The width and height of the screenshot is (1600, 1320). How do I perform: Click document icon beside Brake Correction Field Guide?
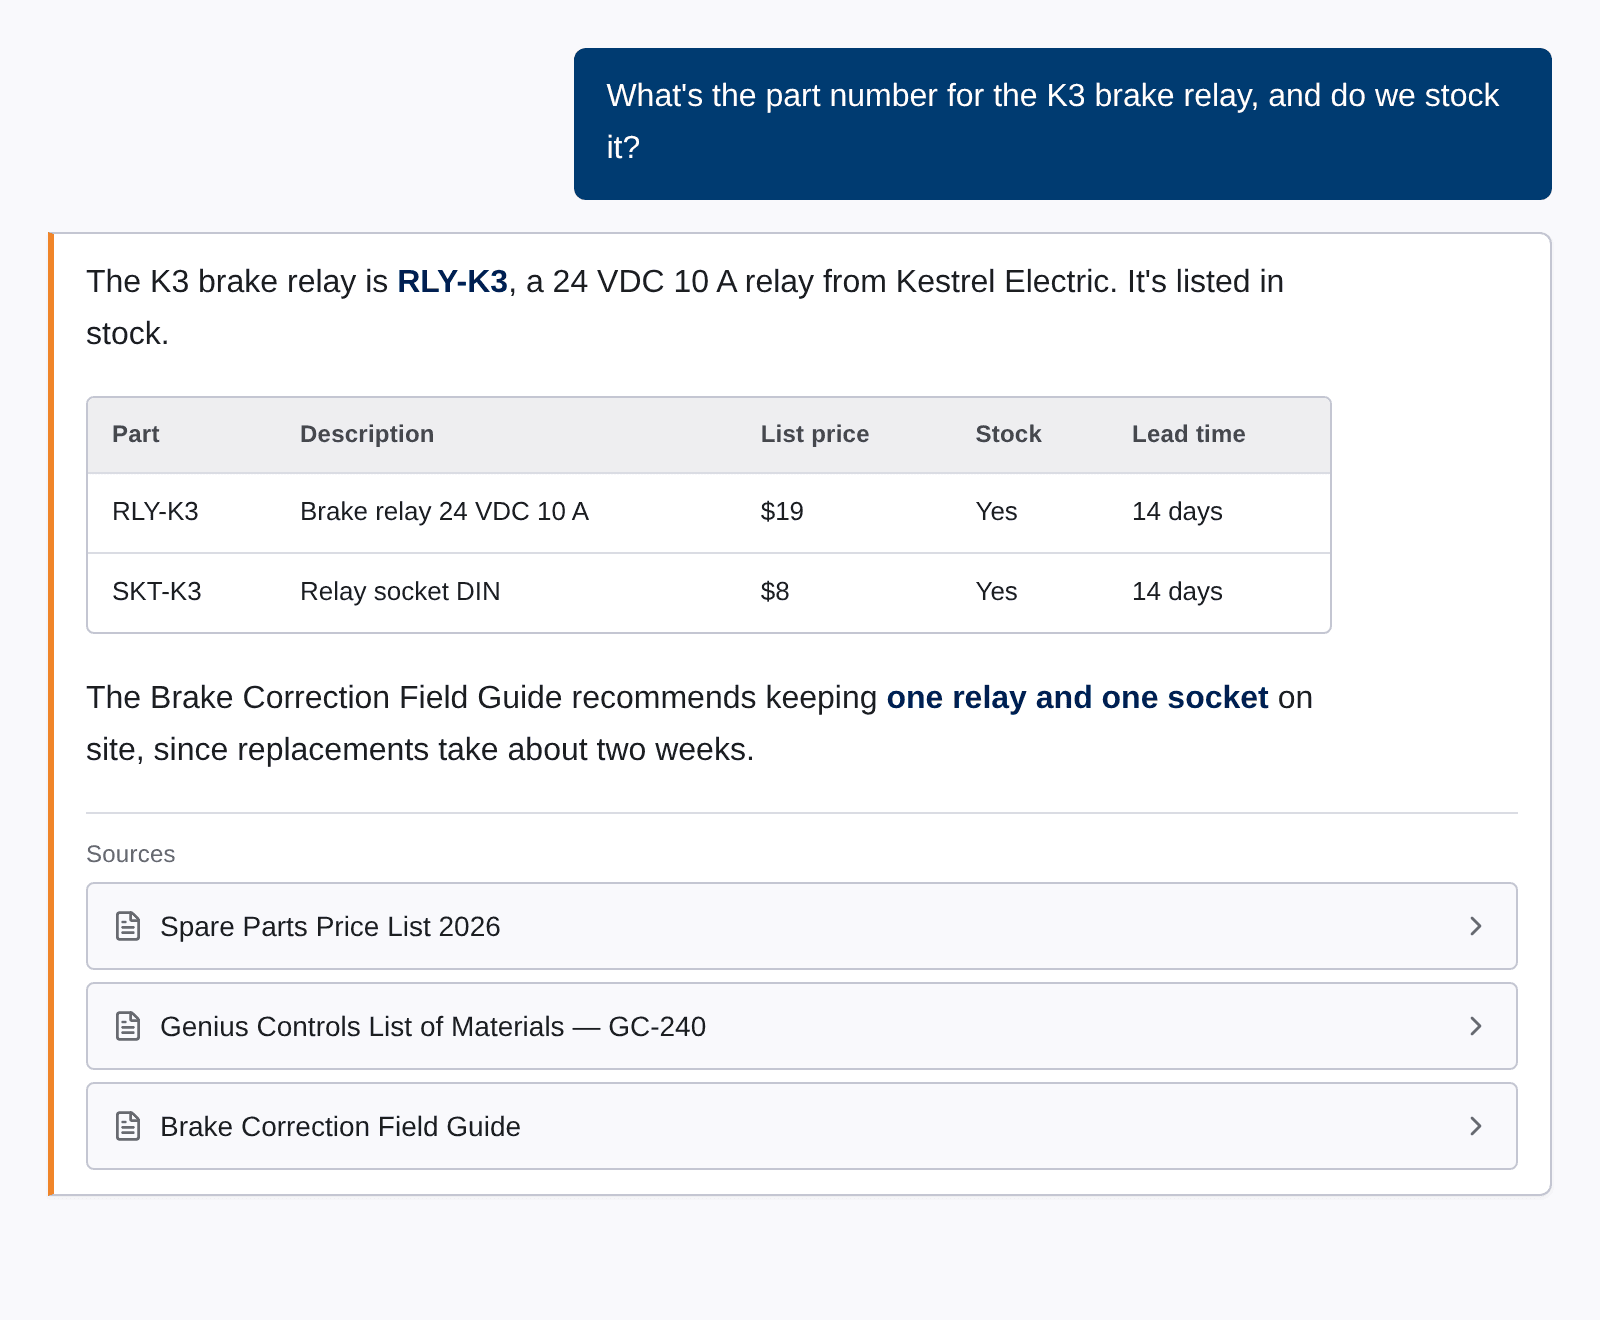tap(128, 1126)
